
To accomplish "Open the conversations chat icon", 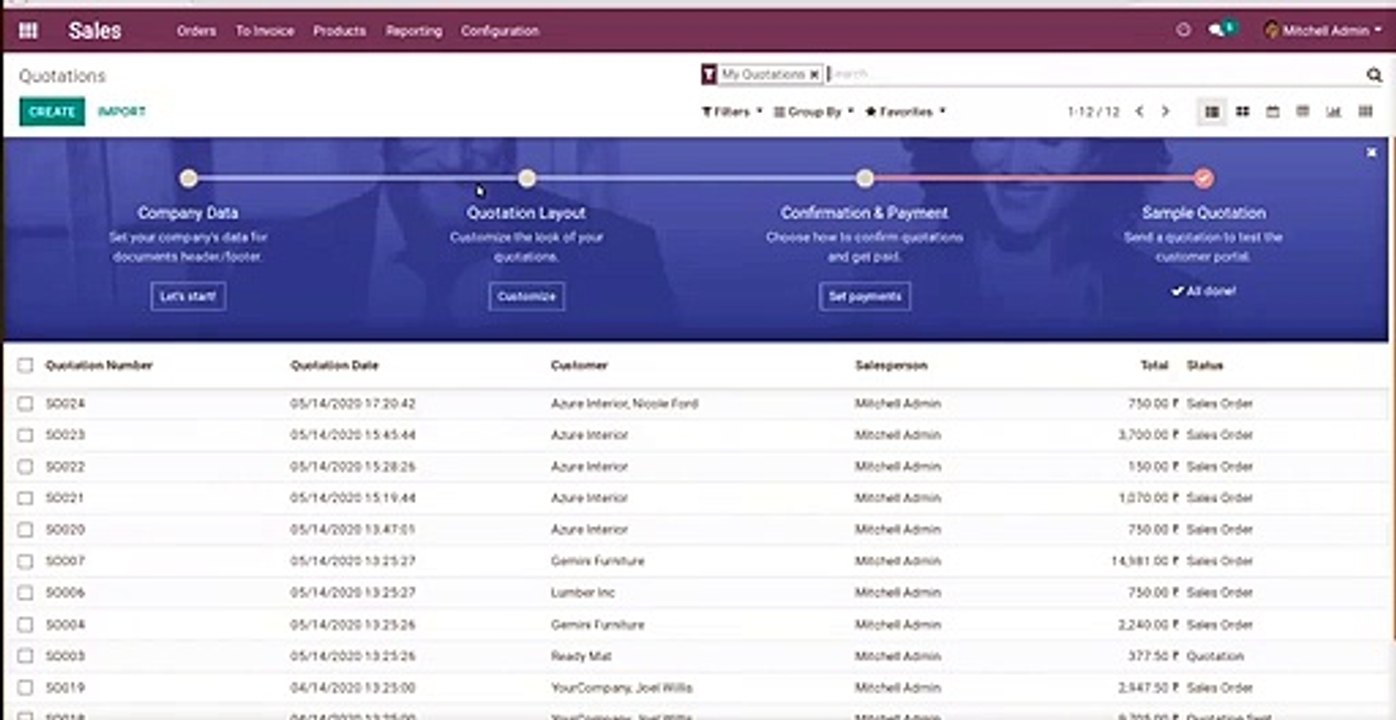I will (1217, 30).
